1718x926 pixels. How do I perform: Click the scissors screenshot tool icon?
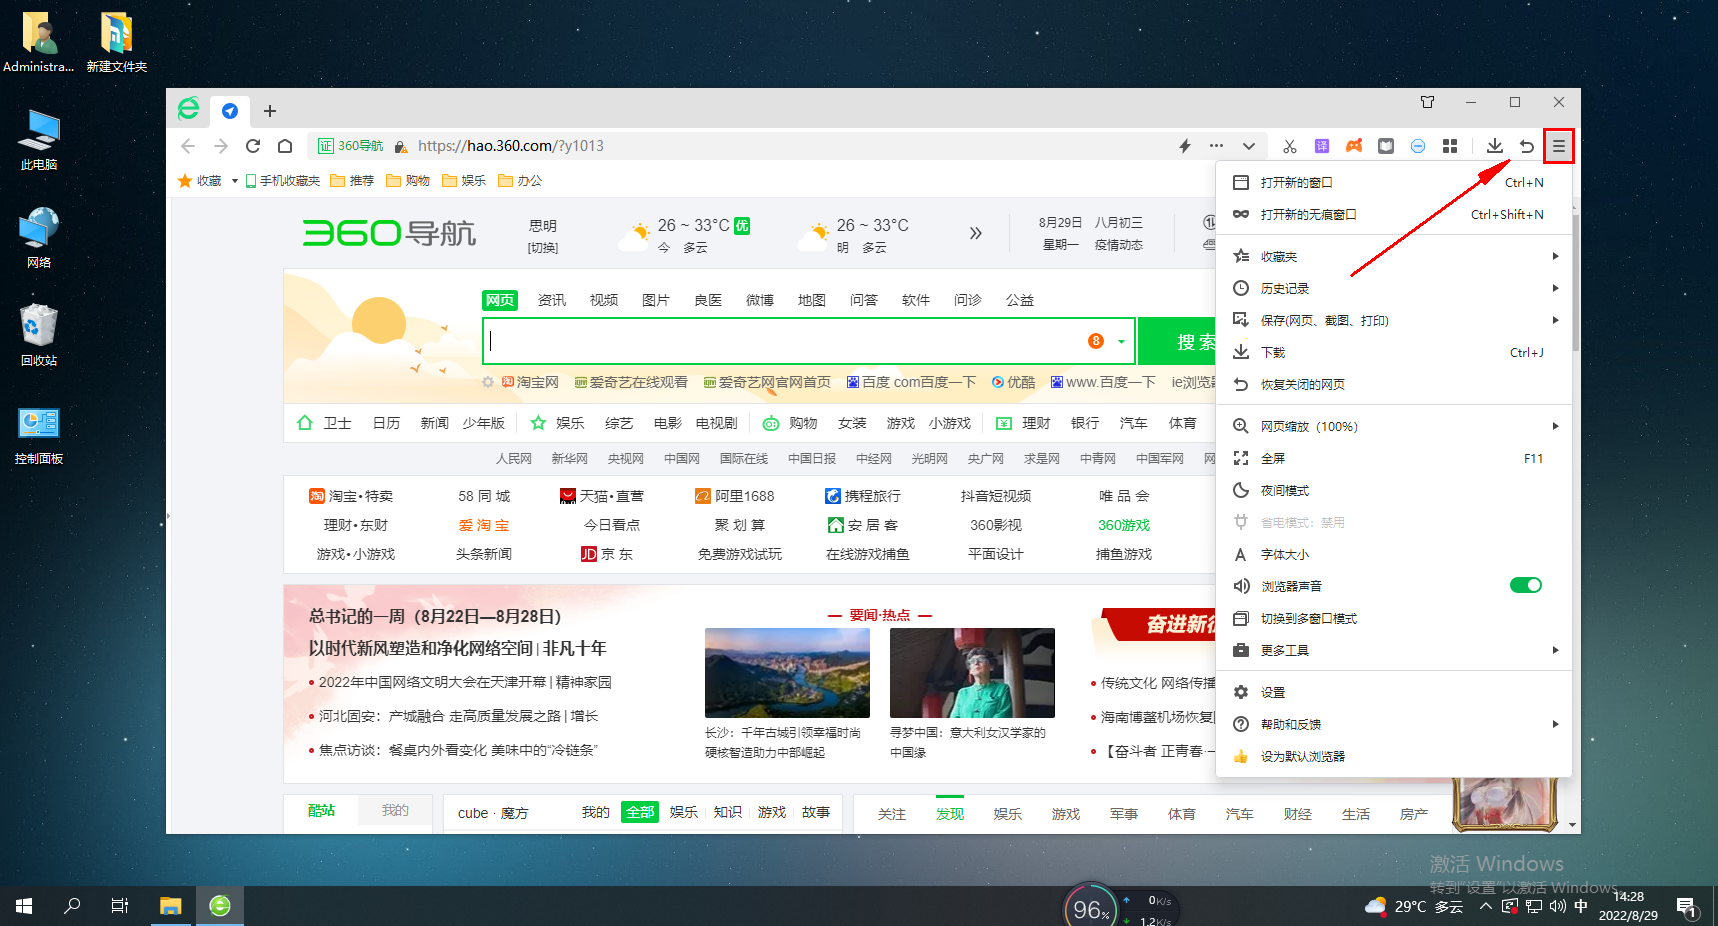click(x=1290, y=146)
